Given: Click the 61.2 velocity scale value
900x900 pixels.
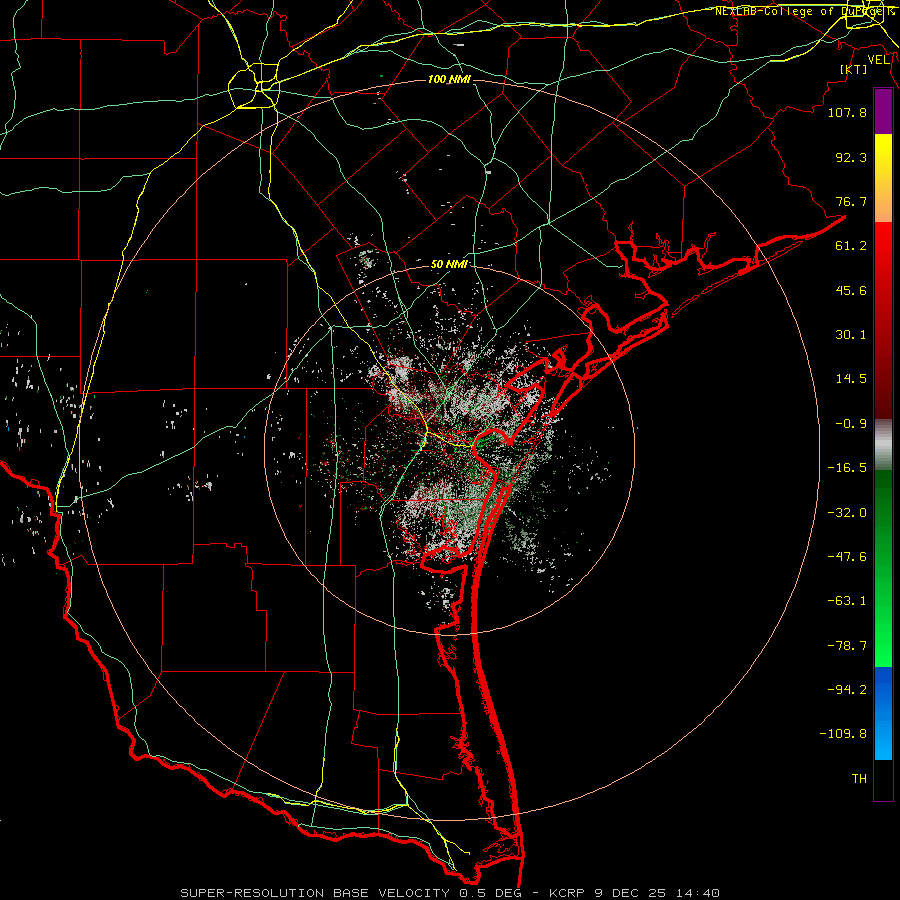Looking at the screenshot, I should tap(851, 246).
